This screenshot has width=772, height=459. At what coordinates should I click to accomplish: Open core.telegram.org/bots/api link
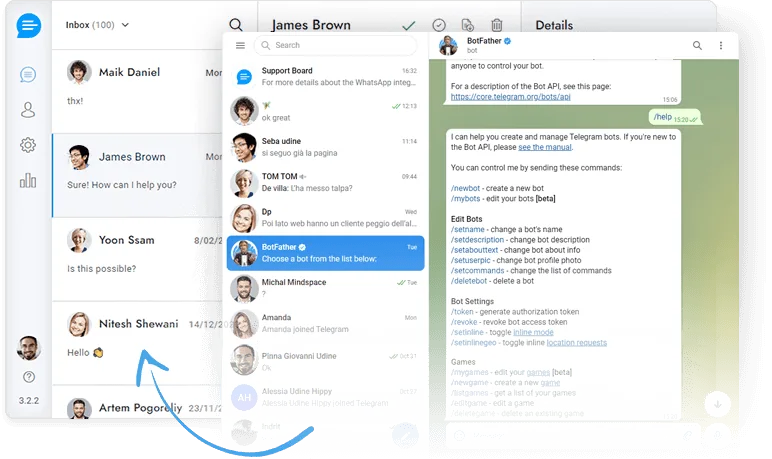point(511,97)
